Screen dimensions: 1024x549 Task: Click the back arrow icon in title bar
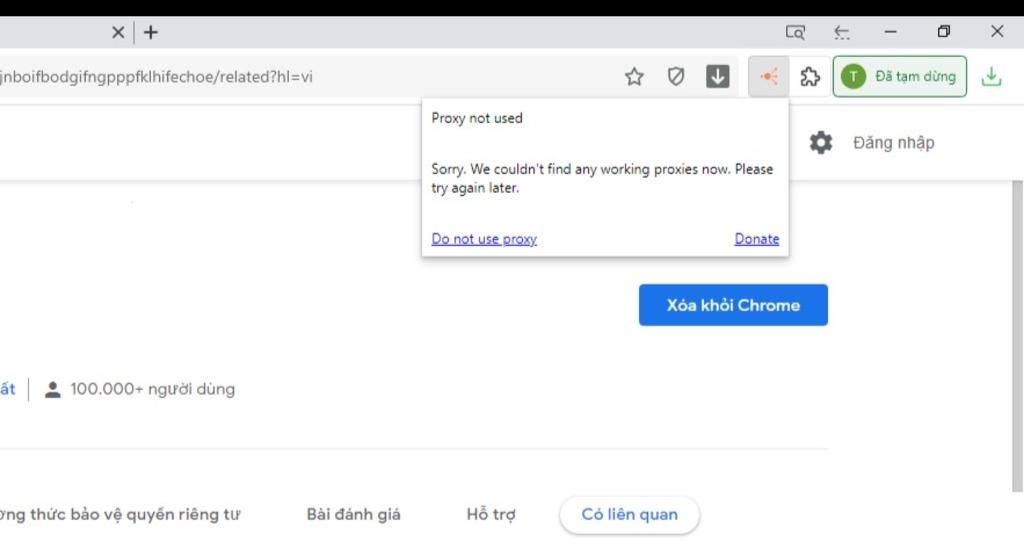(x=842, y=32)
